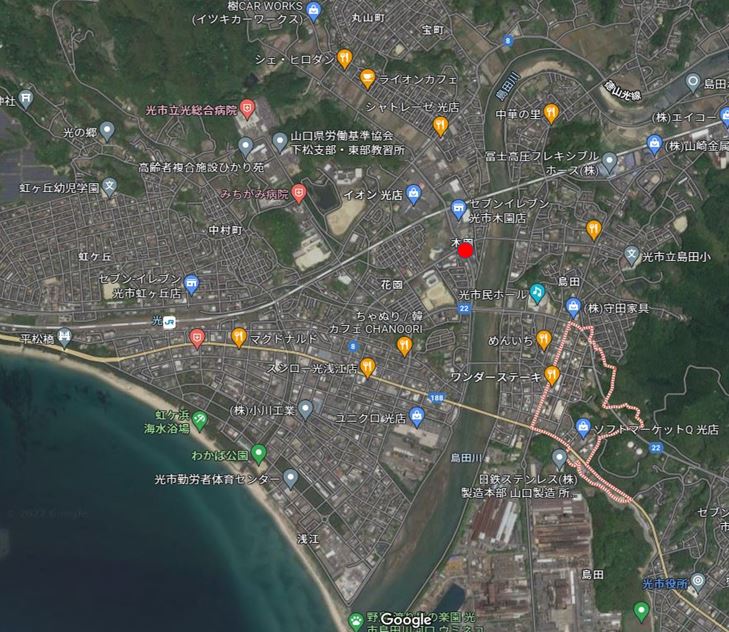Click the 光 train station icon
Image resolution: width=729 pixels, height=632 pixels.
point(170,321)
